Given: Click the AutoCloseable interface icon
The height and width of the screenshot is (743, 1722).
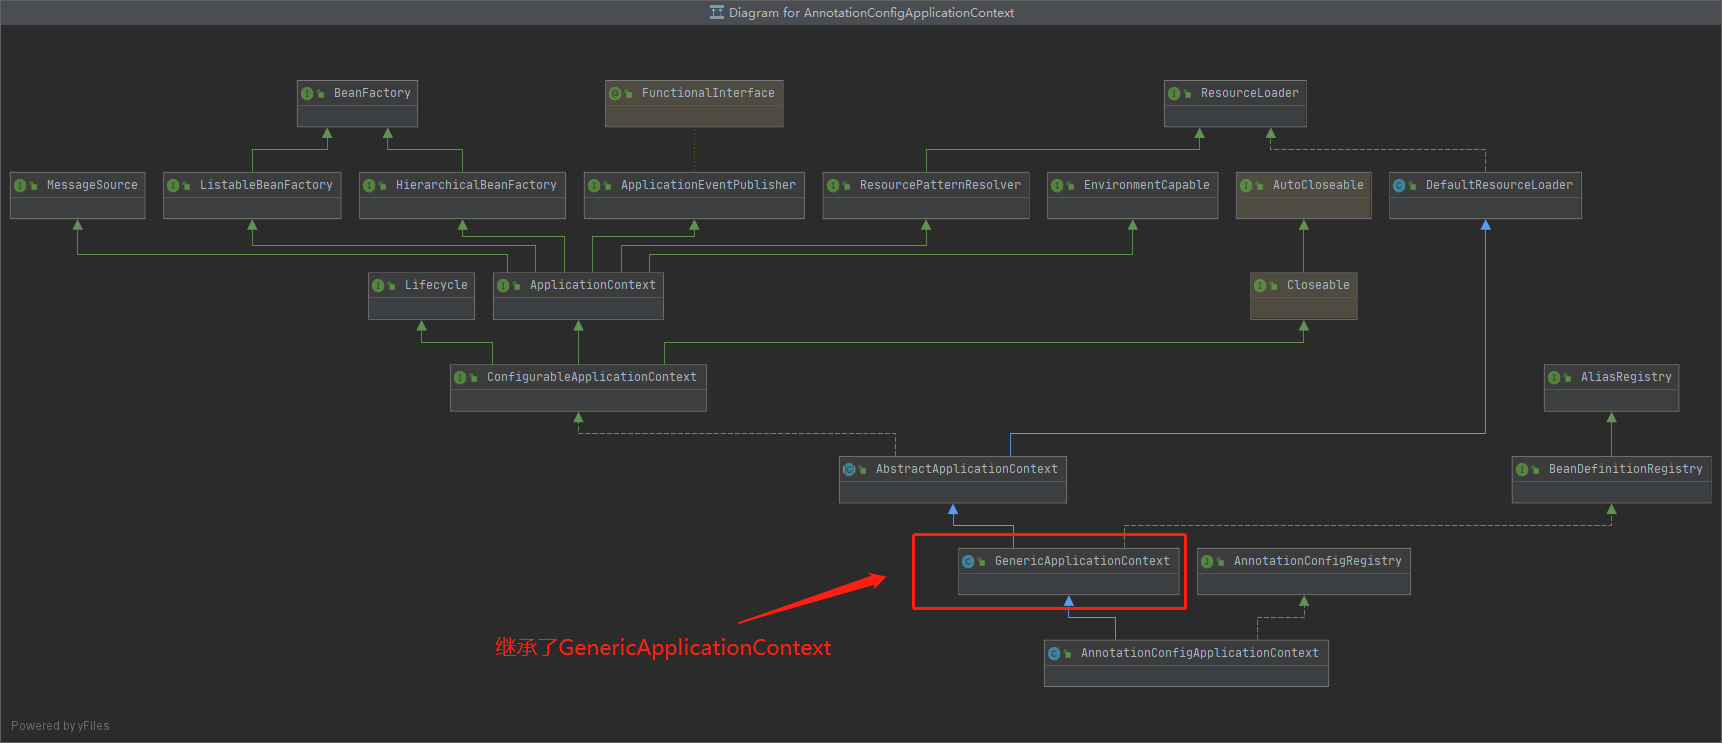Looking at the screenshot, I should [1246, 185].
